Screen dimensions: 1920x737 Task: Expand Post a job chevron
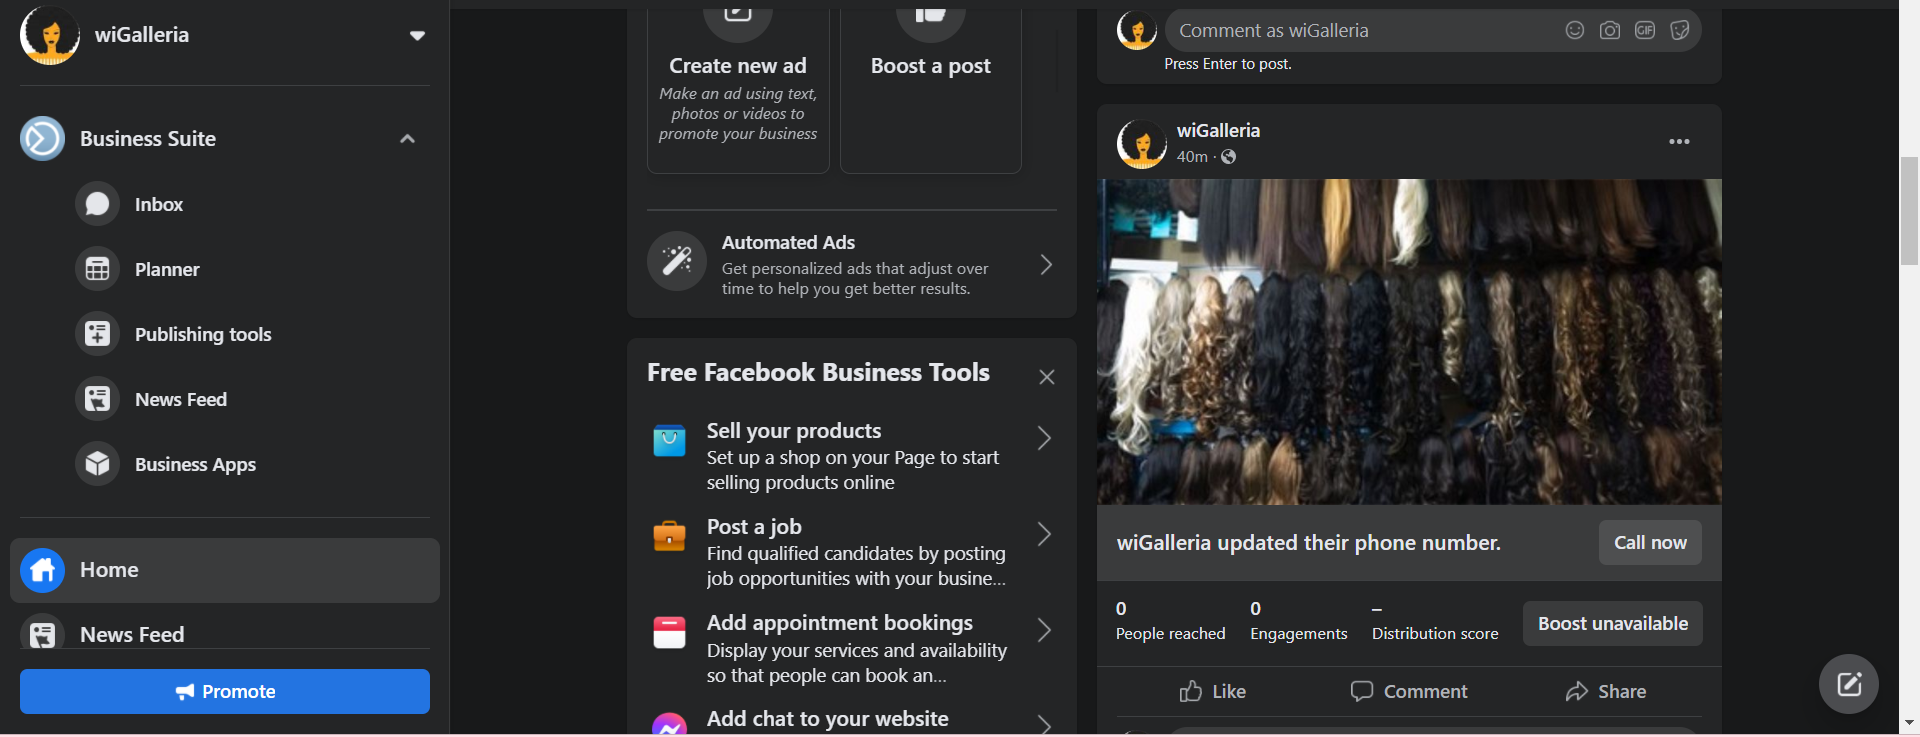coord(1044,534)
